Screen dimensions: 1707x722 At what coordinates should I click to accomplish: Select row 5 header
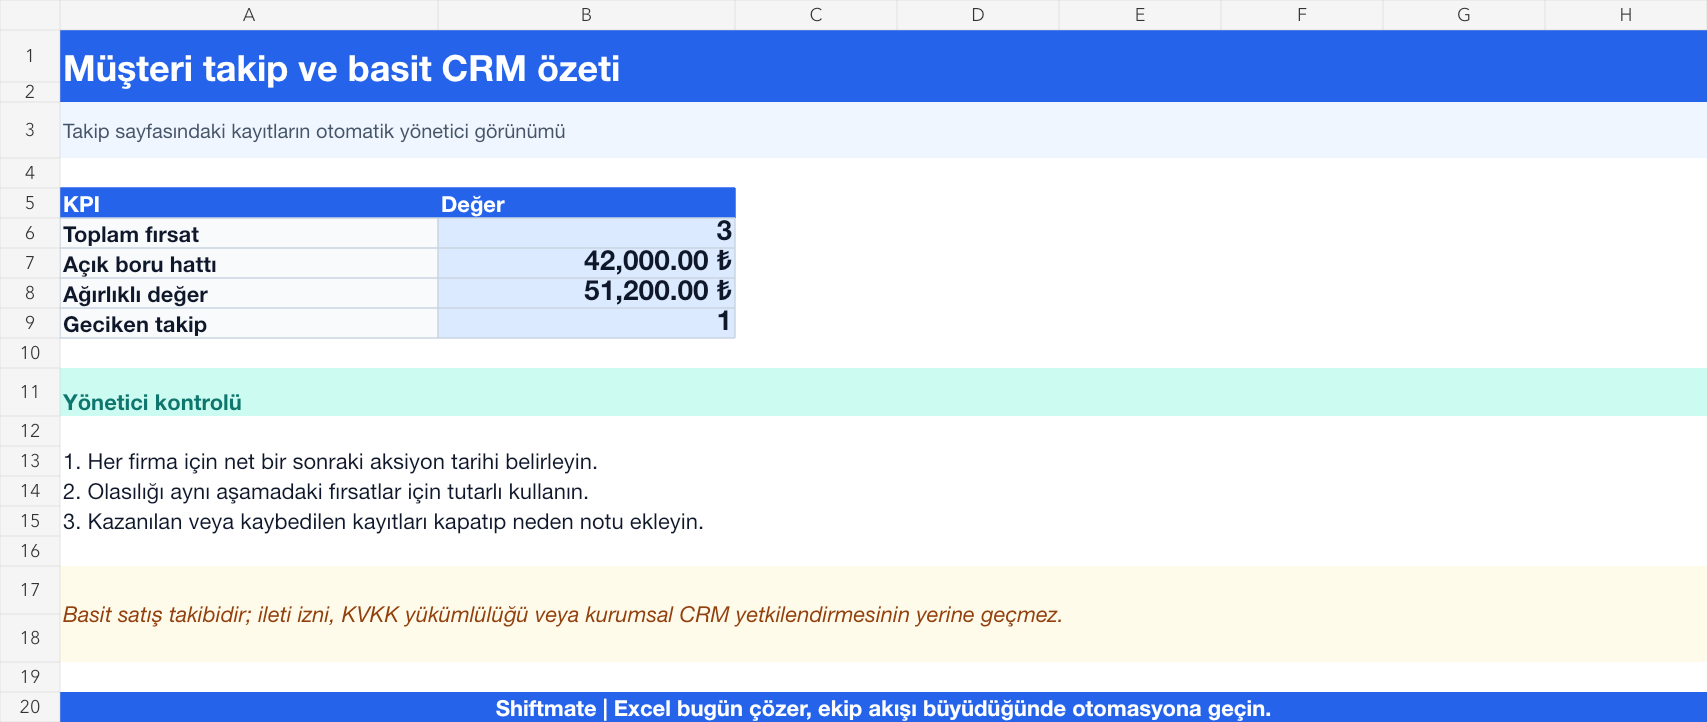point(30,203)
